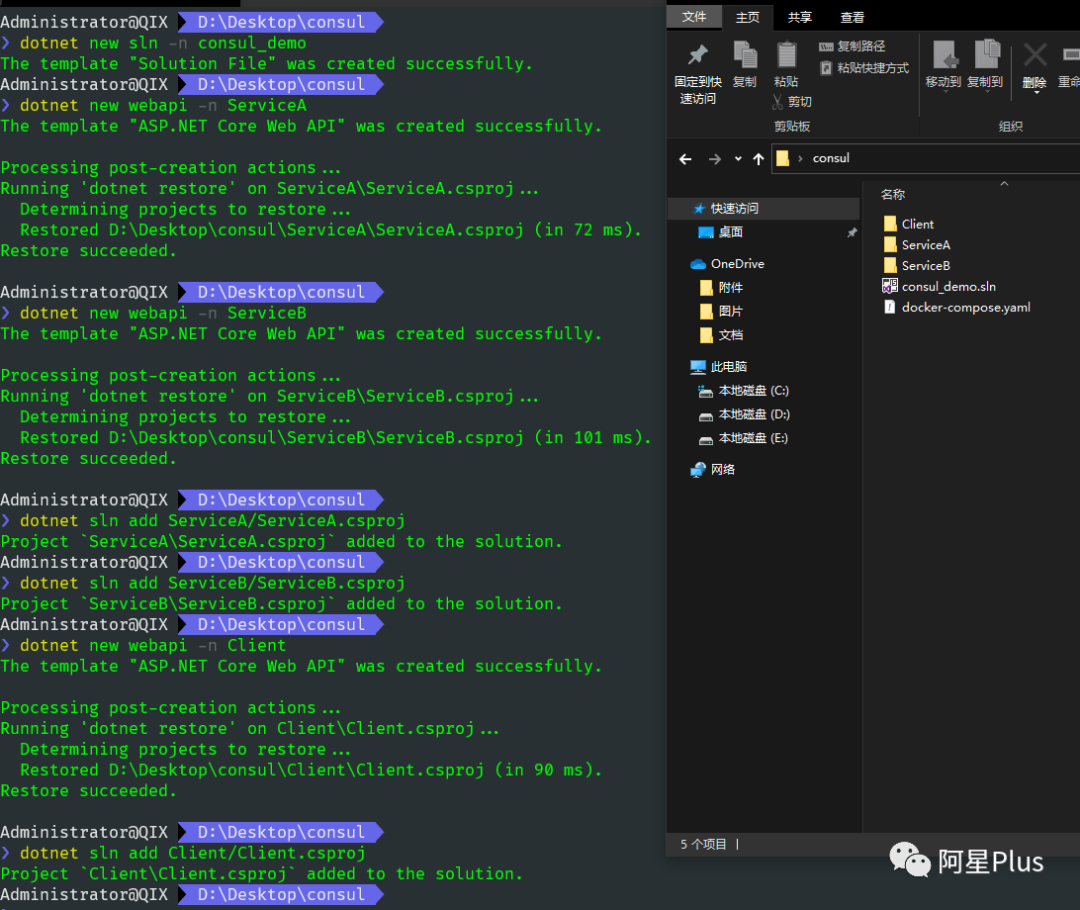Click the Delete X icon
This screenshot has height=910, width=1080.
point(1035,54)
